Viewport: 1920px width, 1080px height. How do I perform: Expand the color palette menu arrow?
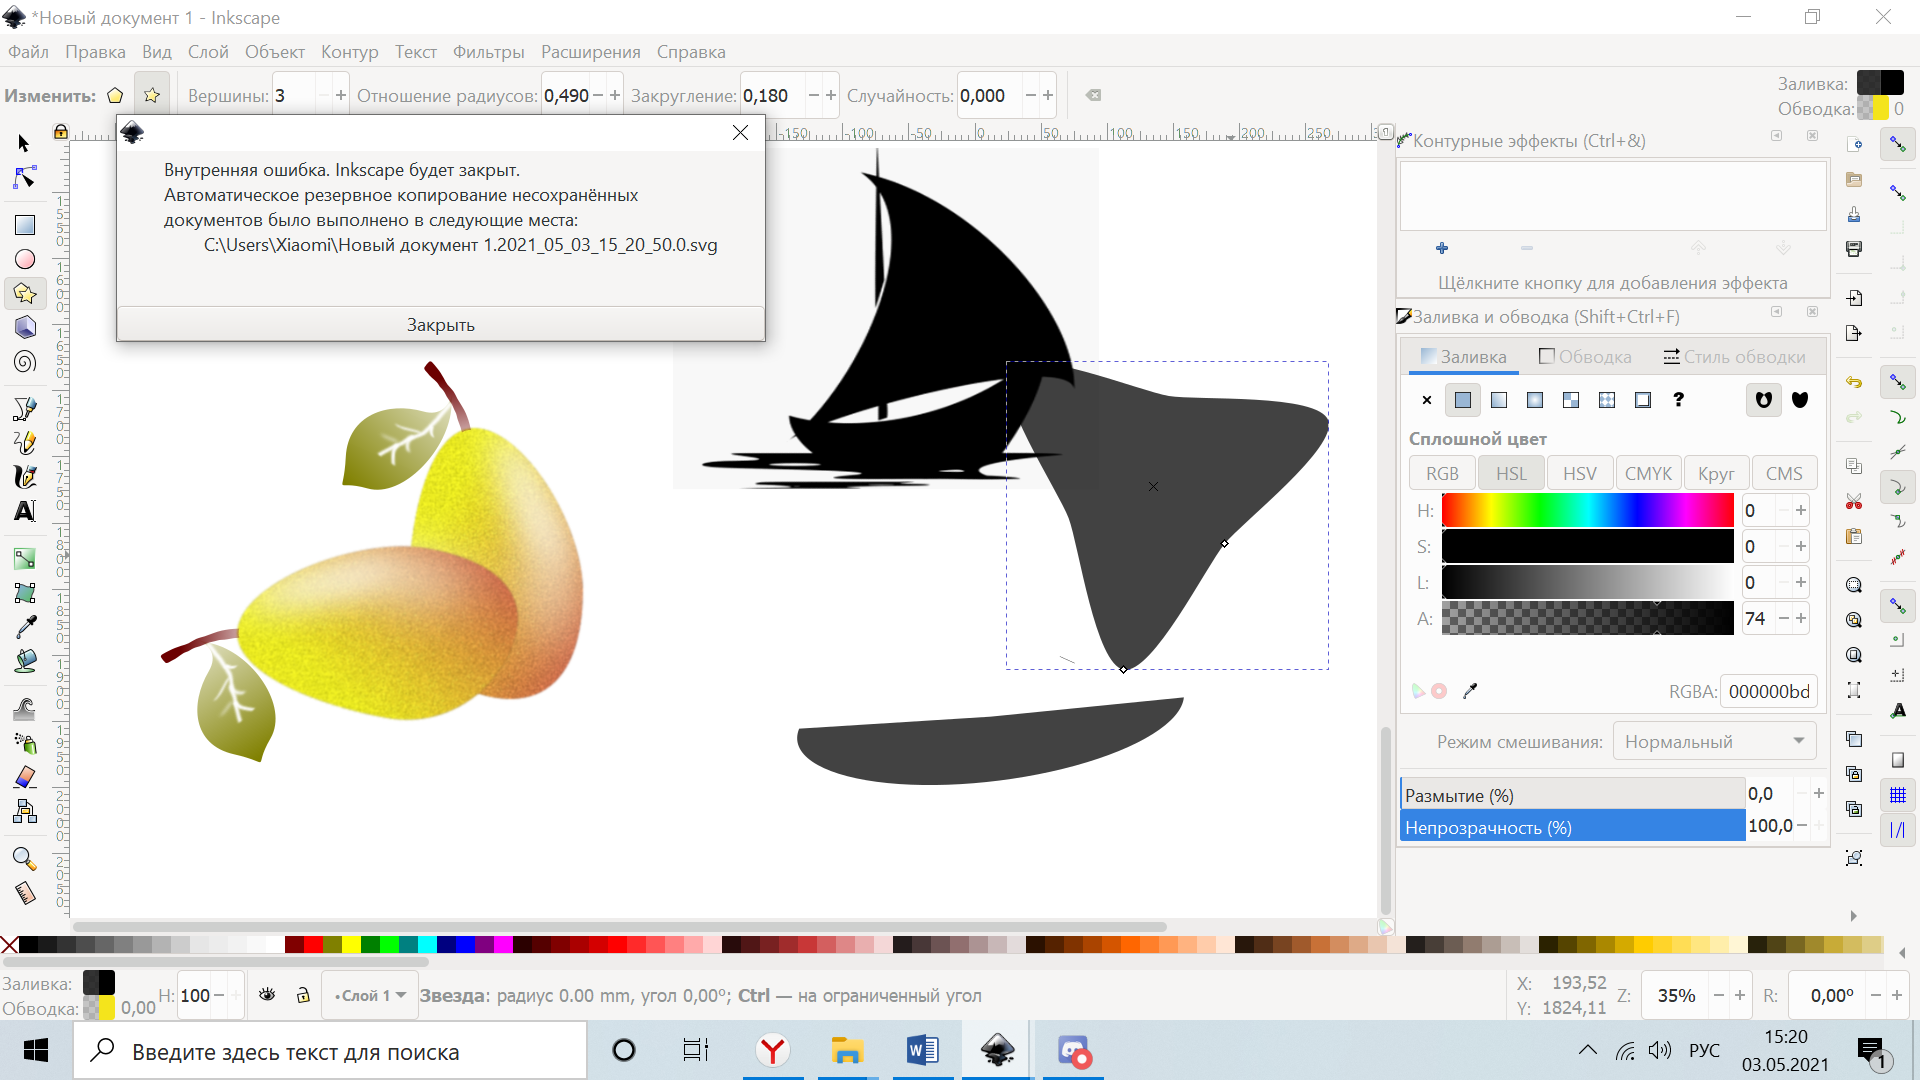pyautogui.click(x=1902, y=952)
